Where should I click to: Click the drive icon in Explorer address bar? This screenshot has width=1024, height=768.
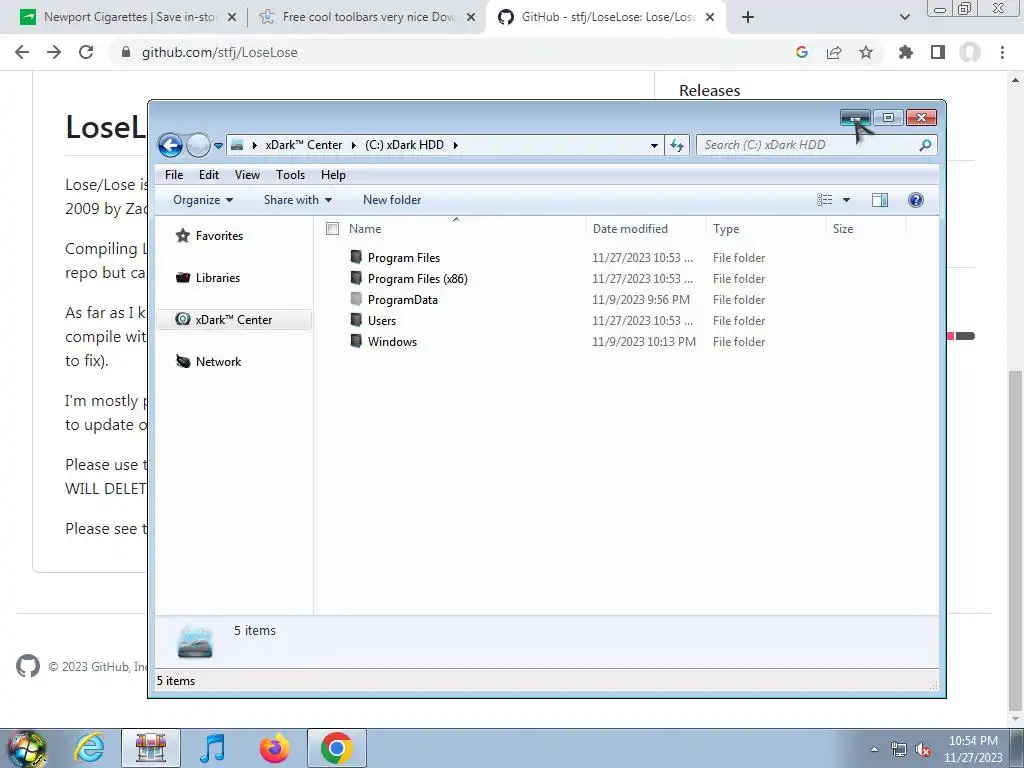[237, 145]
